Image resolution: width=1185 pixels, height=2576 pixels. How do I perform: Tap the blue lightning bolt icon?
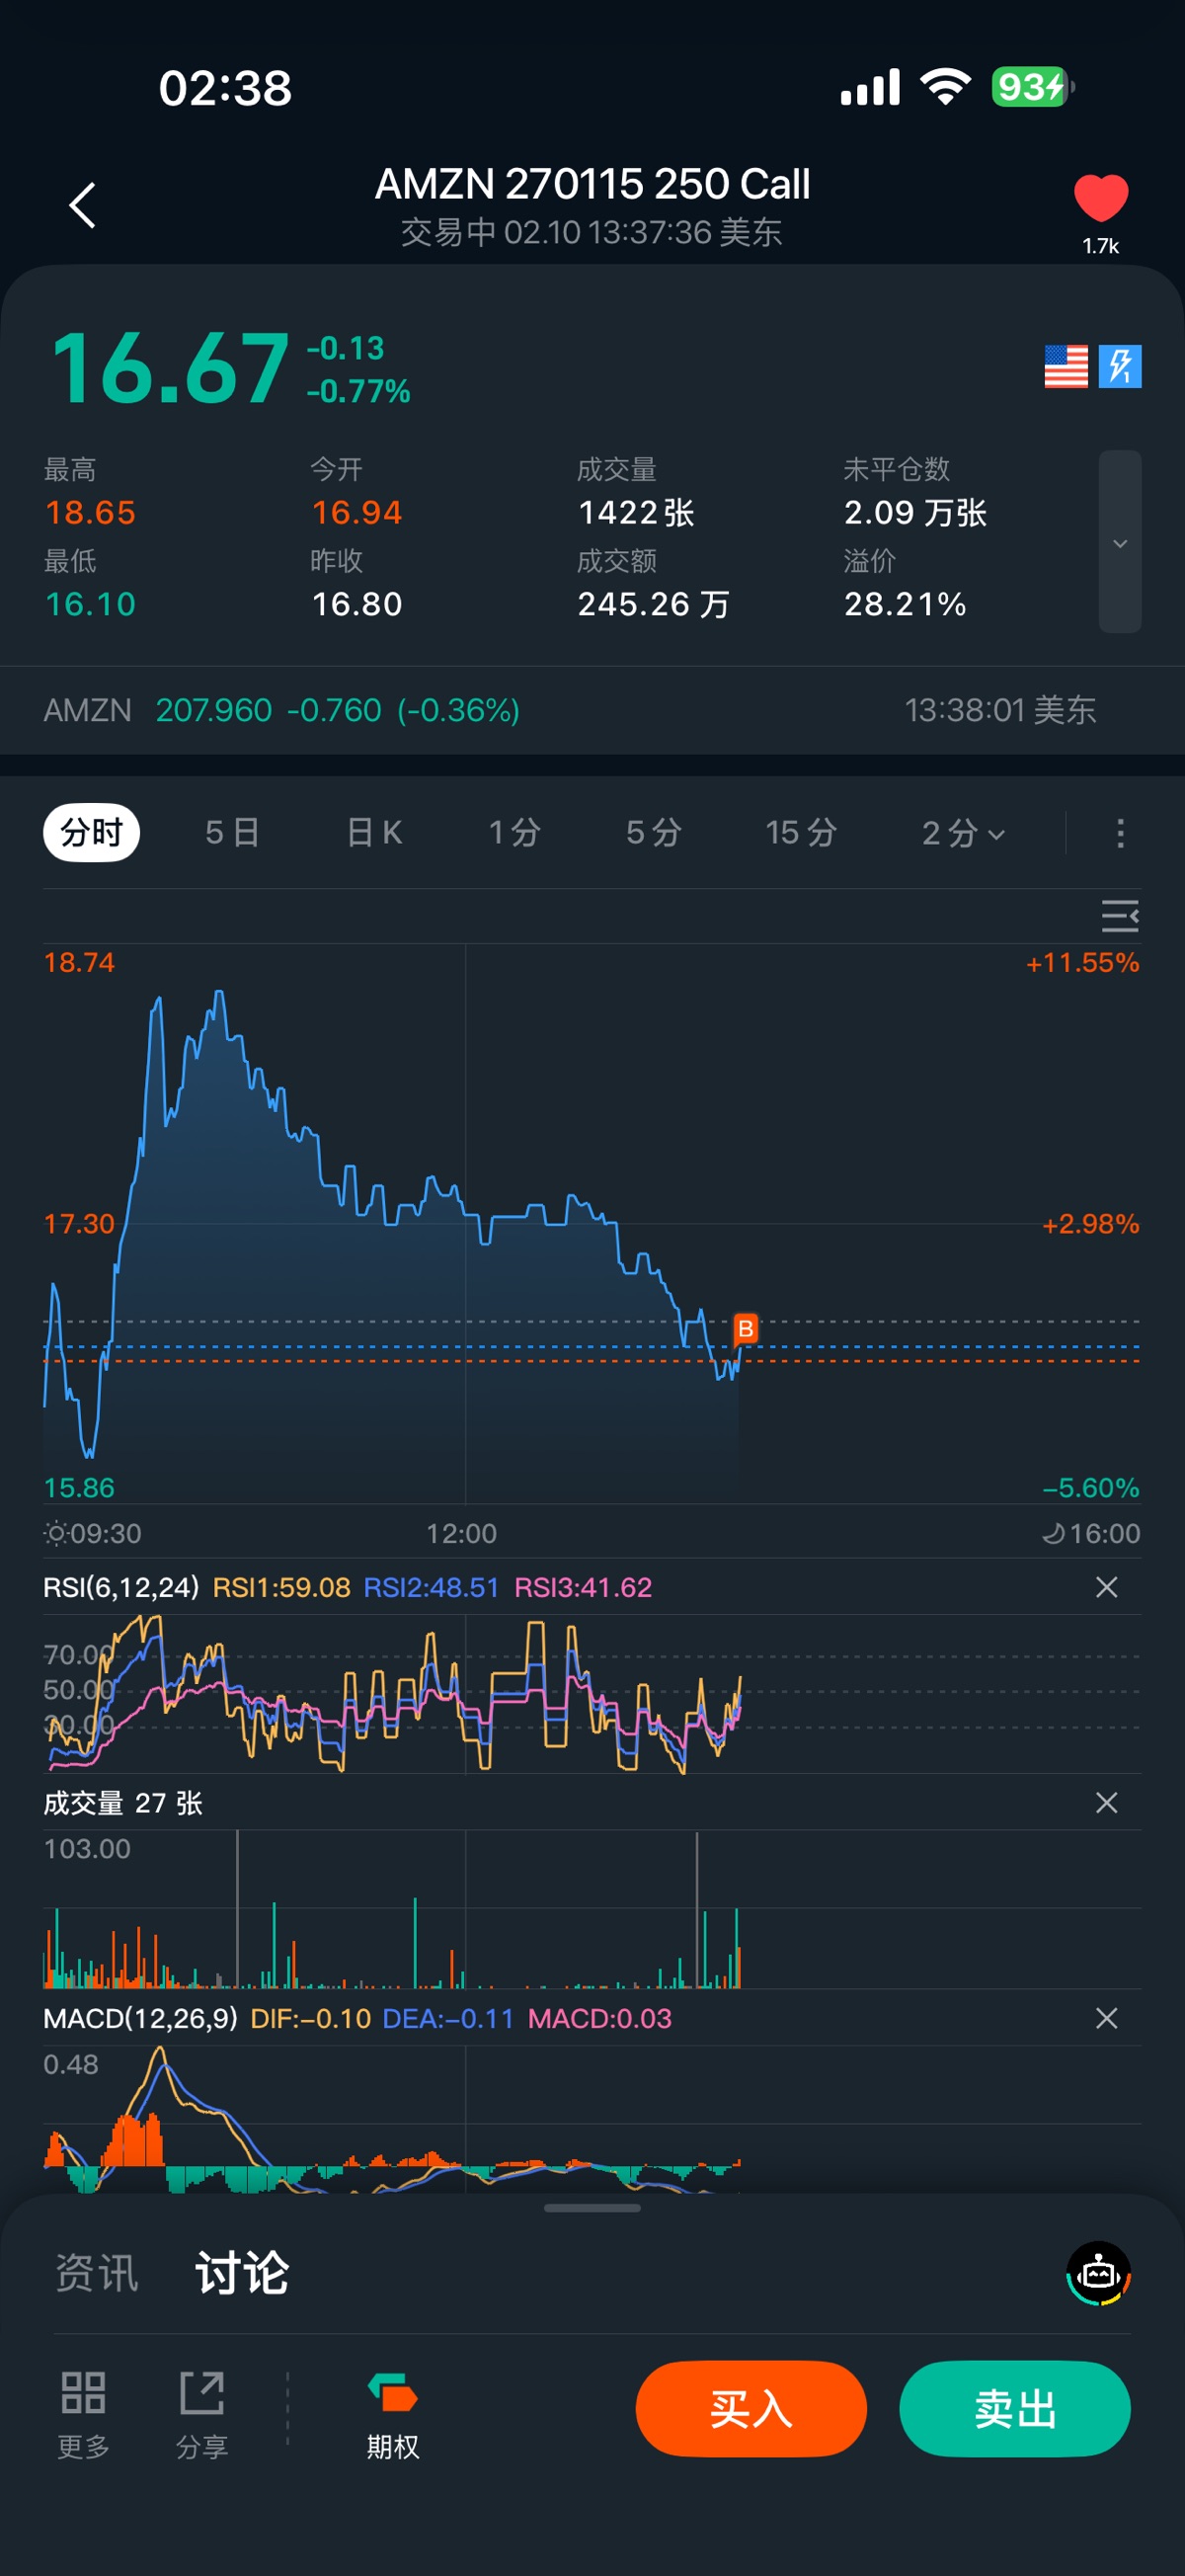pyautogui.click(x=1120, y=366)
